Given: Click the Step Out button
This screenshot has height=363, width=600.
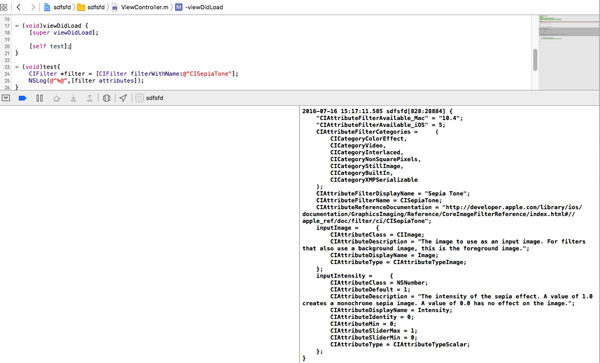Looking at the screenshot, I should 90,98.
